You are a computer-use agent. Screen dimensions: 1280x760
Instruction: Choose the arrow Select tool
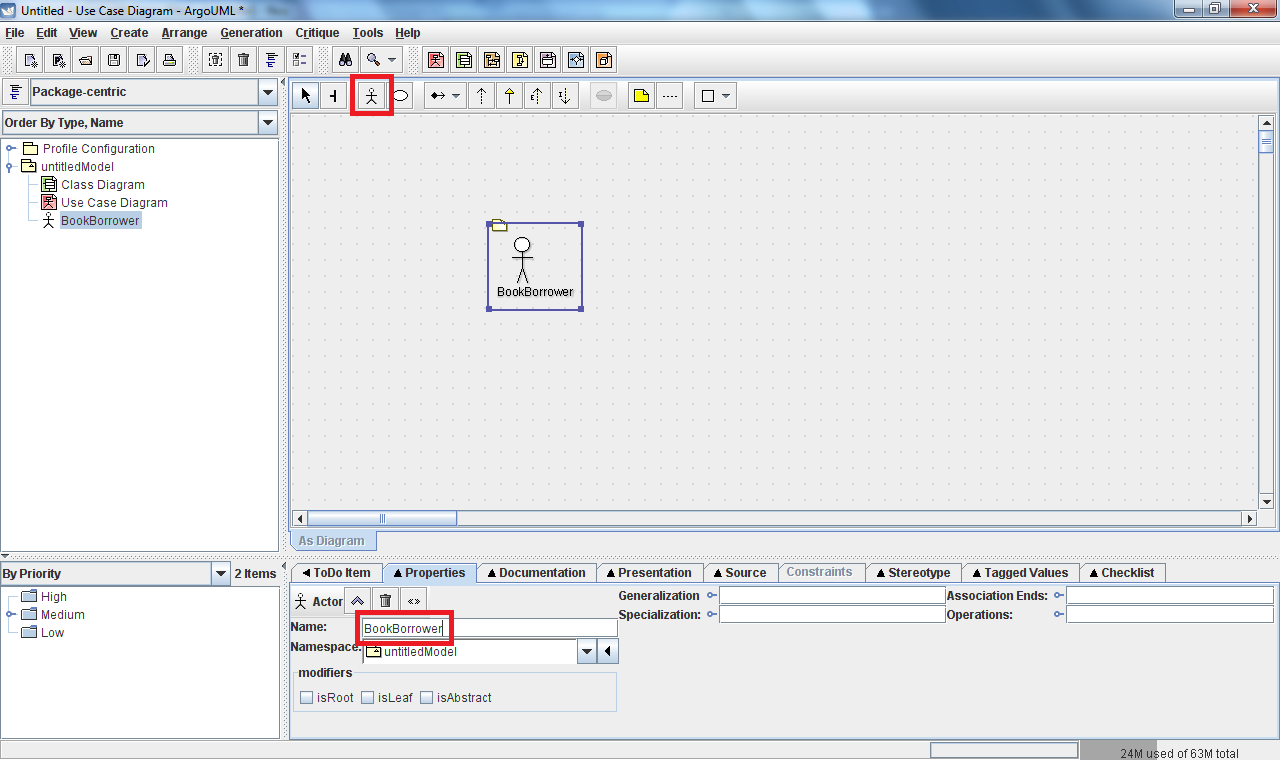pyautogui.click(x=306, y=96)
